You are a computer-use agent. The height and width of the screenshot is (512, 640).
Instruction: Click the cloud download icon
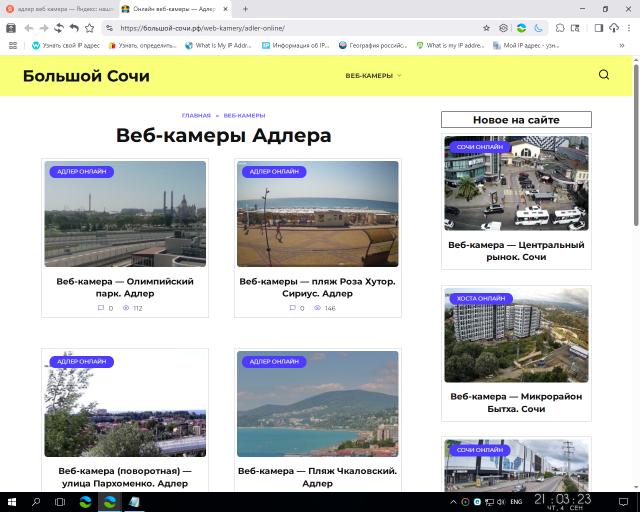point(614,28)
